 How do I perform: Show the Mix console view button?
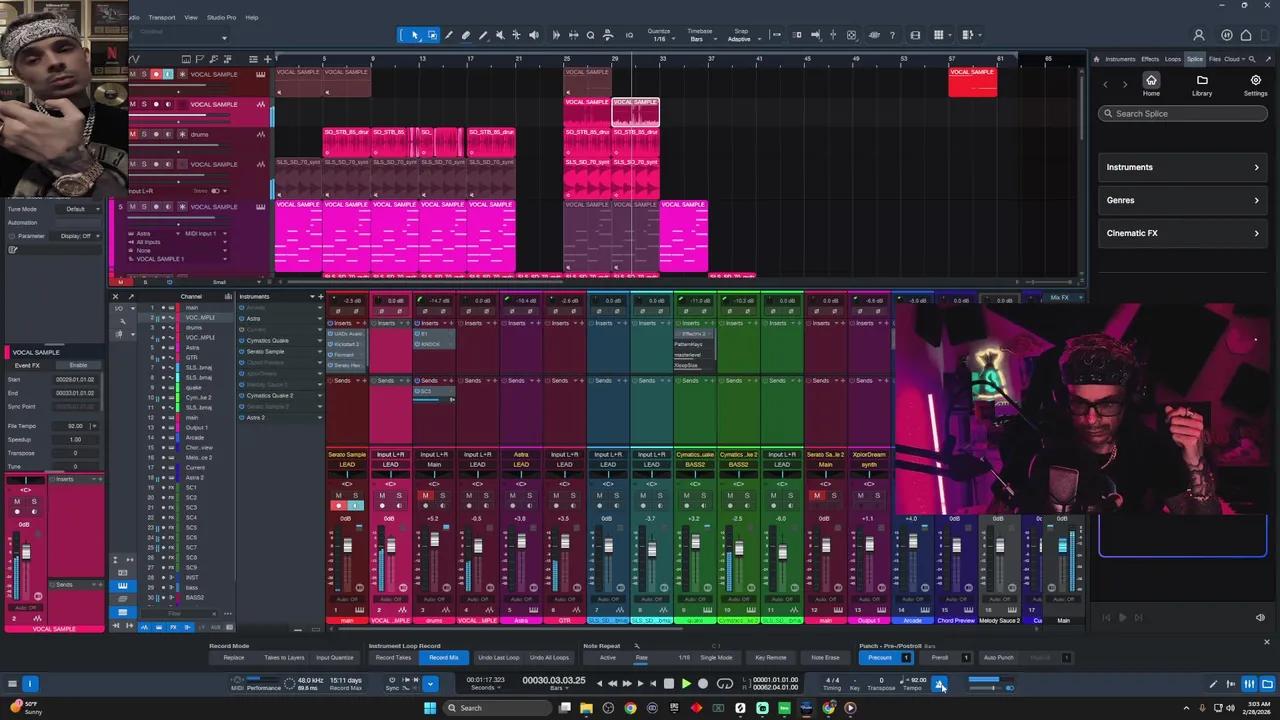pos(1249,684)
